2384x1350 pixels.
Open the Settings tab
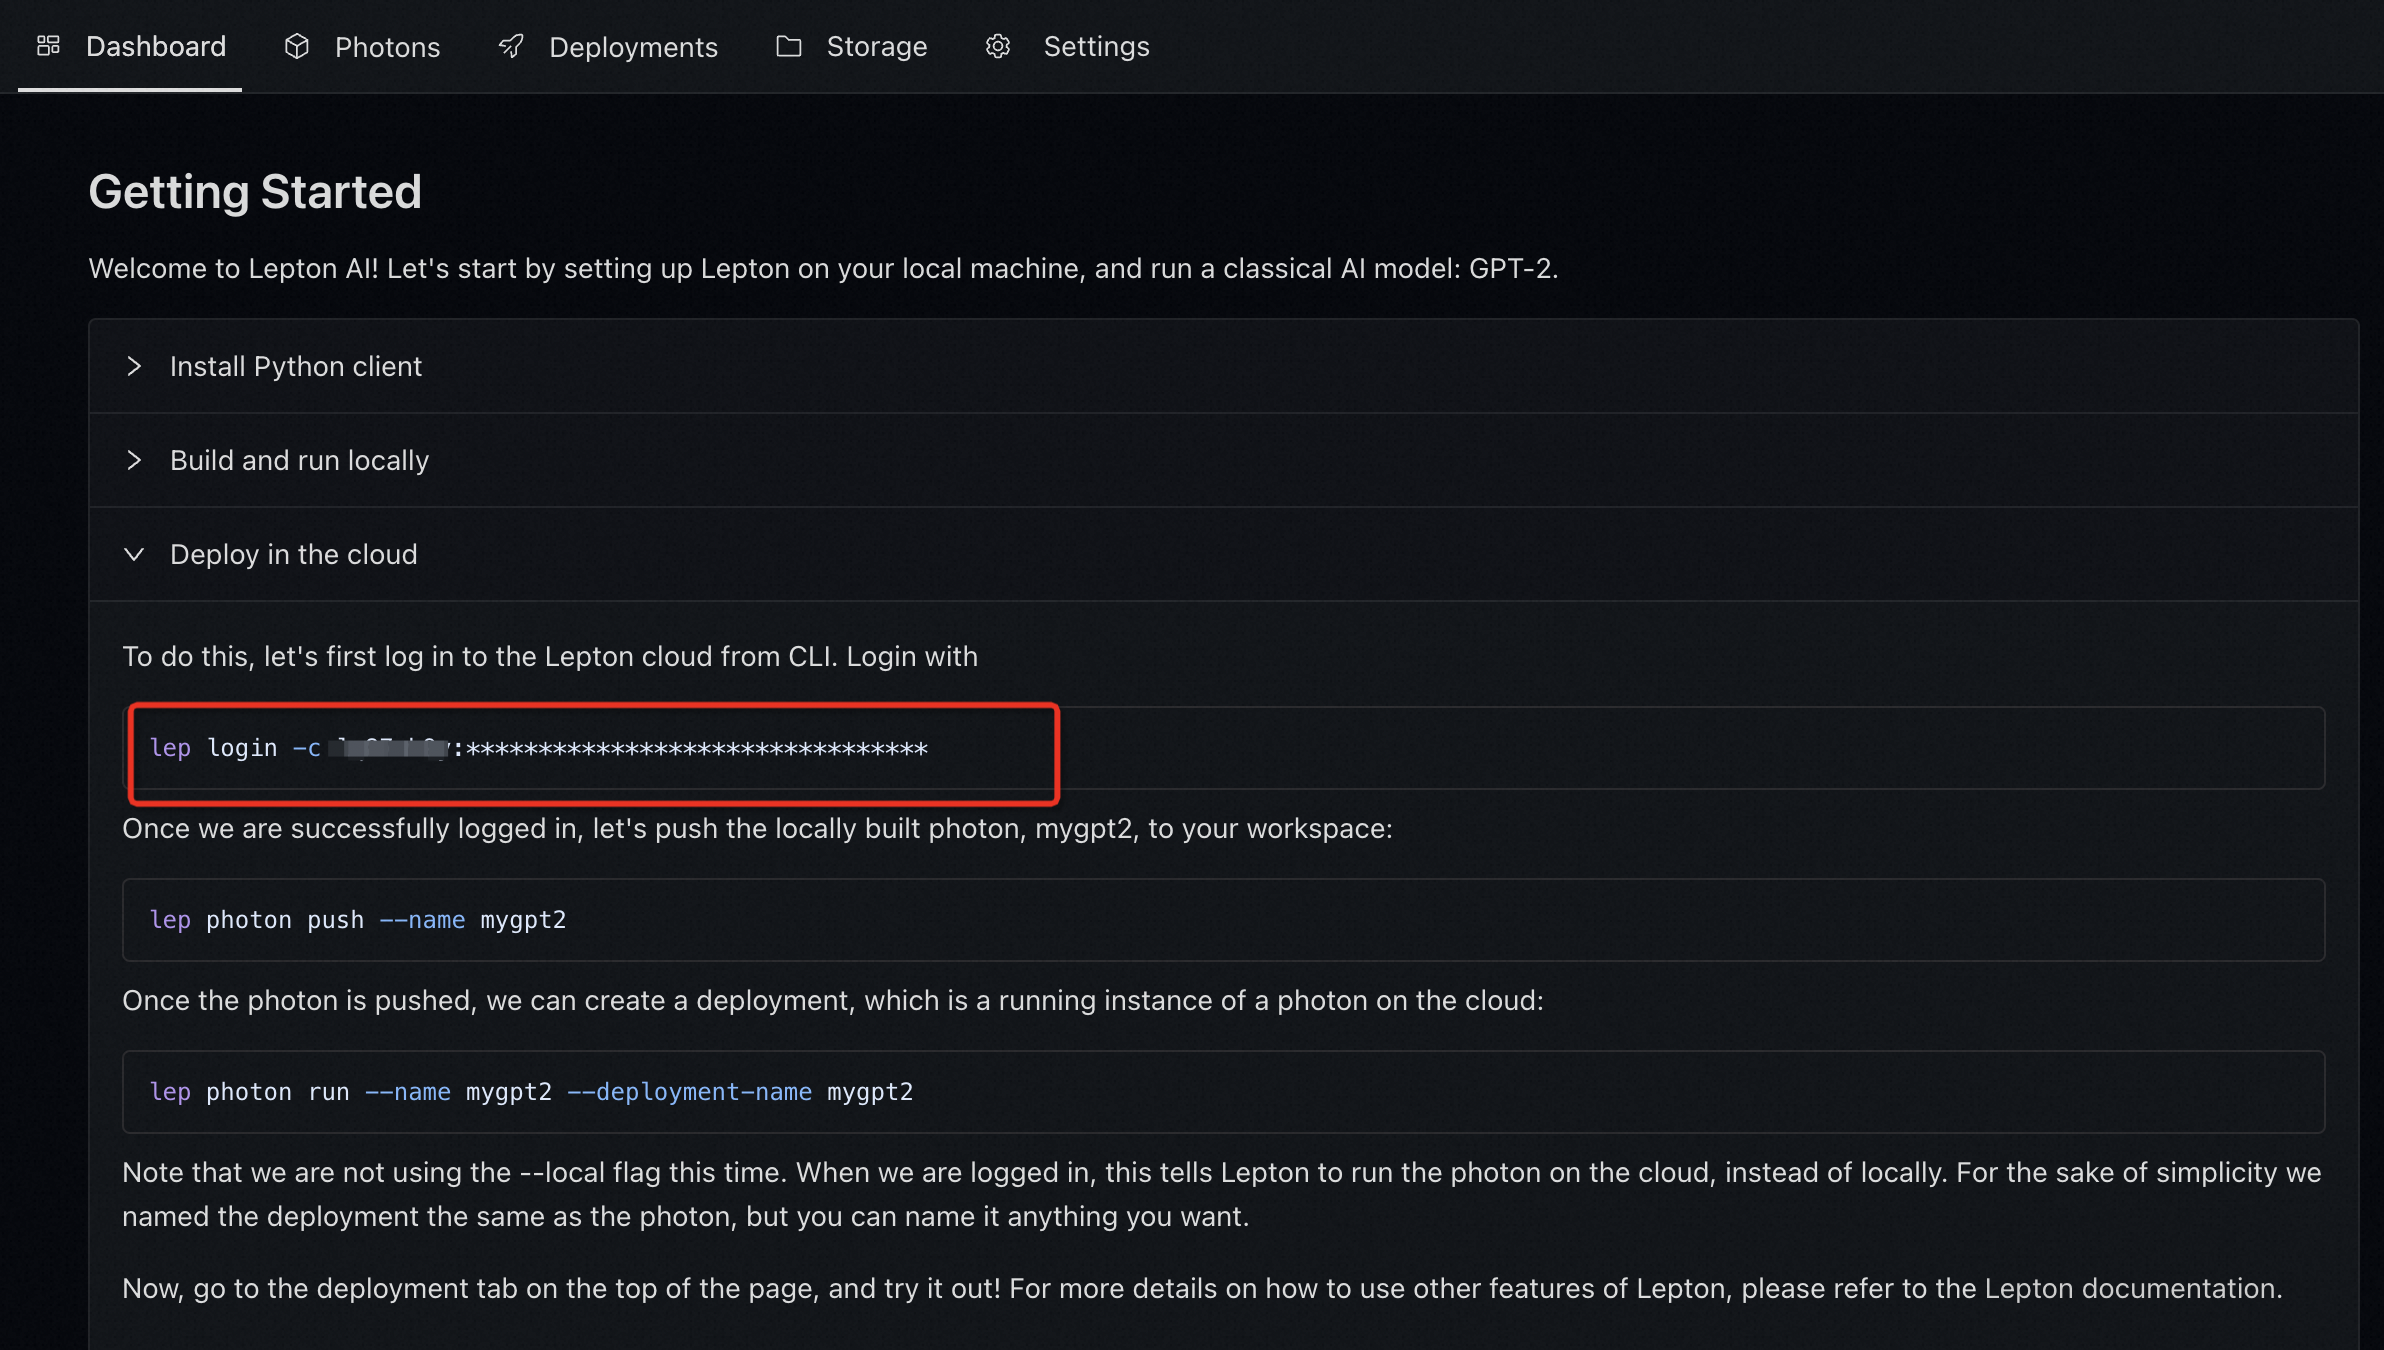click(x=1096, y=47)
